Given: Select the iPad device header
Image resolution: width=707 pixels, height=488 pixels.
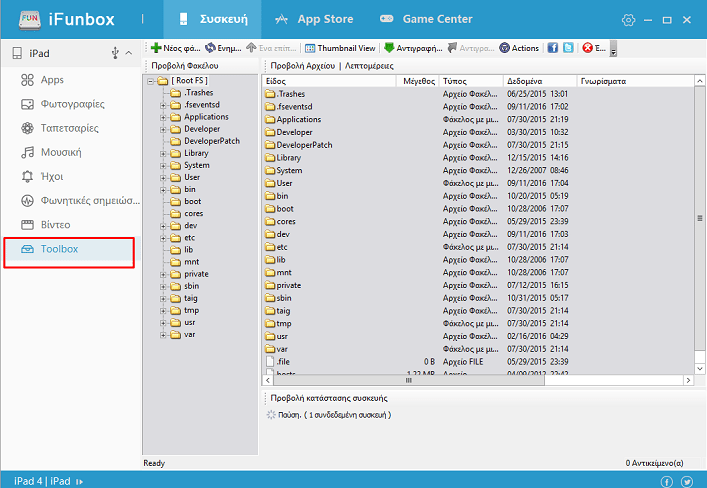Looking at the screenshot, I should tap(71, 53).
